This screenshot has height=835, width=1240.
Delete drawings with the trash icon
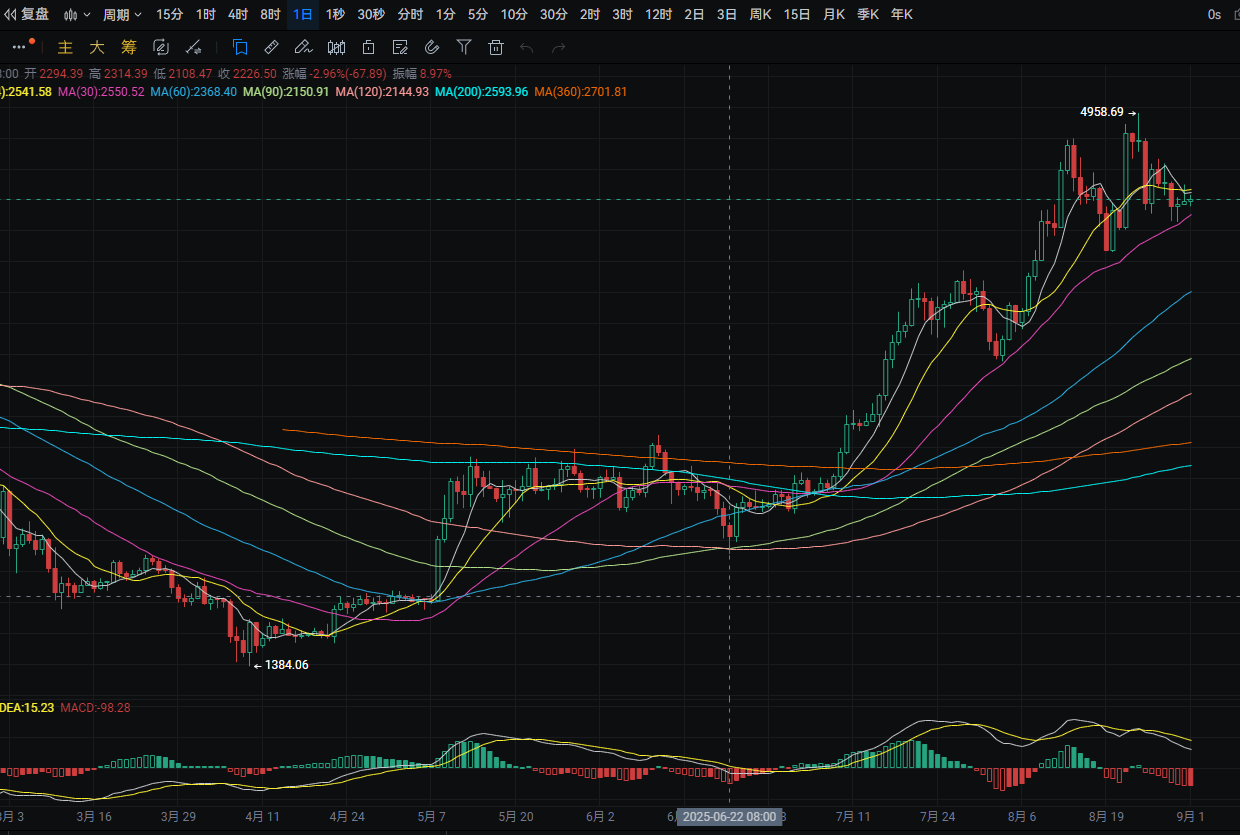pyautogui.click(x=496, y=47)
